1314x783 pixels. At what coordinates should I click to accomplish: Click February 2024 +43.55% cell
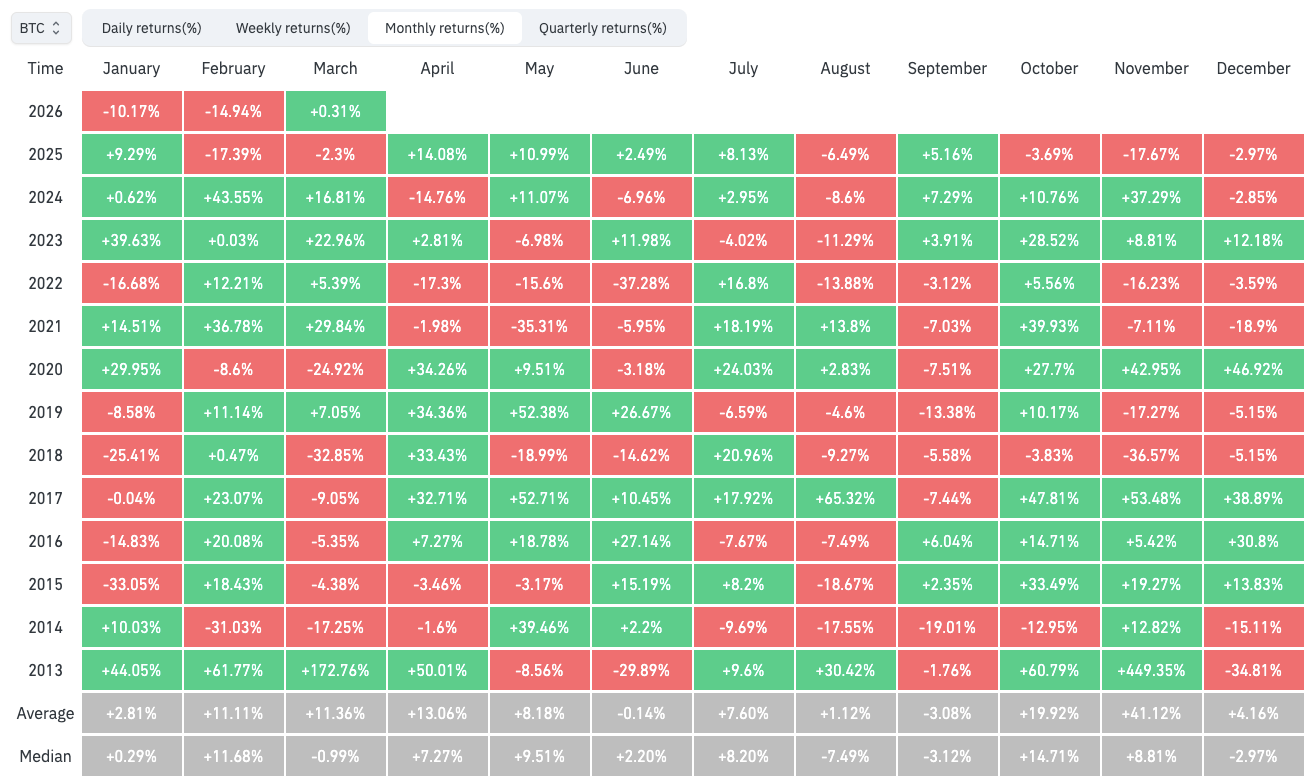point(233,197)
